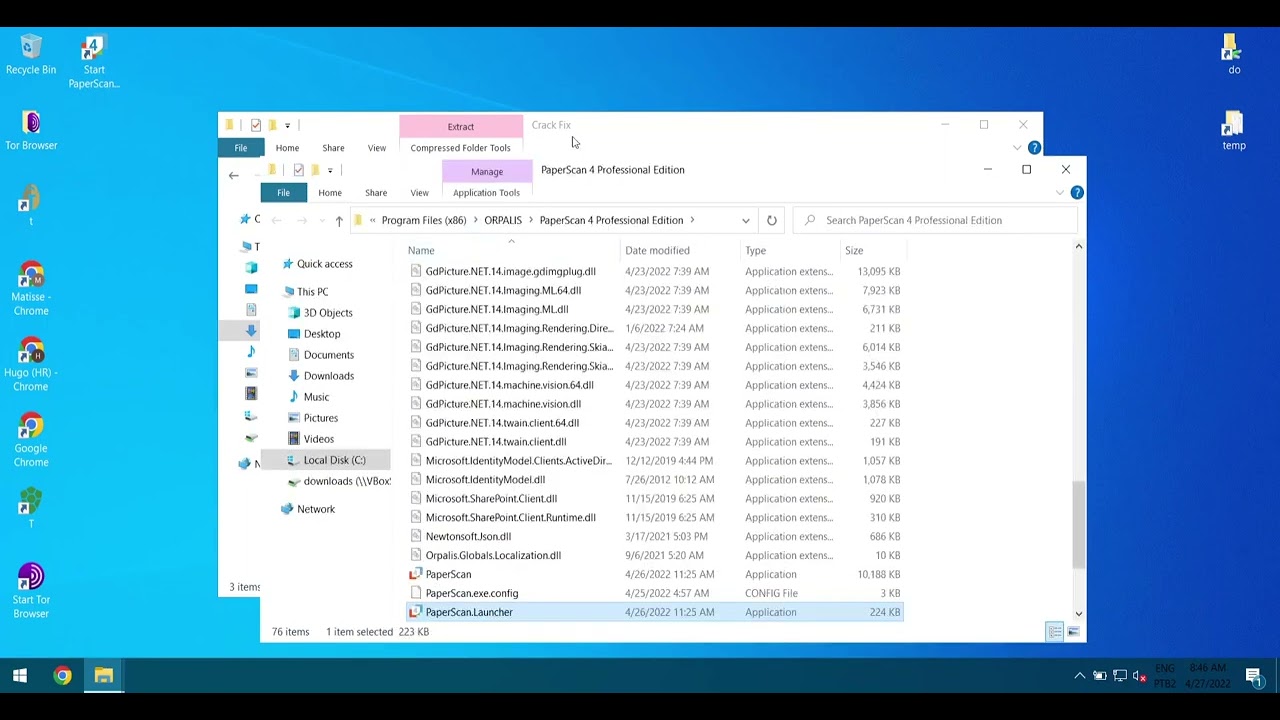1280x720 pixels.
Task: Click the Help icon in PaperScan window
Action: tap(1077, 192)
